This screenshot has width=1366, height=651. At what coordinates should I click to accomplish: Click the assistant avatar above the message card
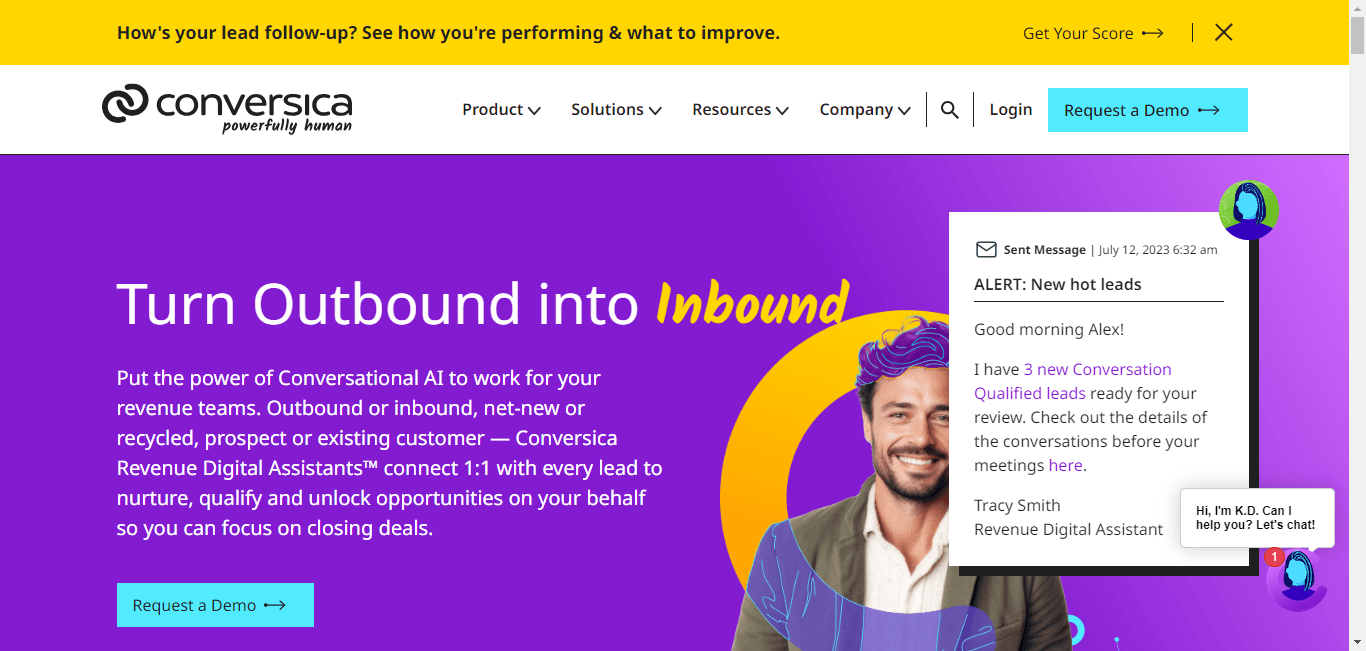(x=1249, y=210)
